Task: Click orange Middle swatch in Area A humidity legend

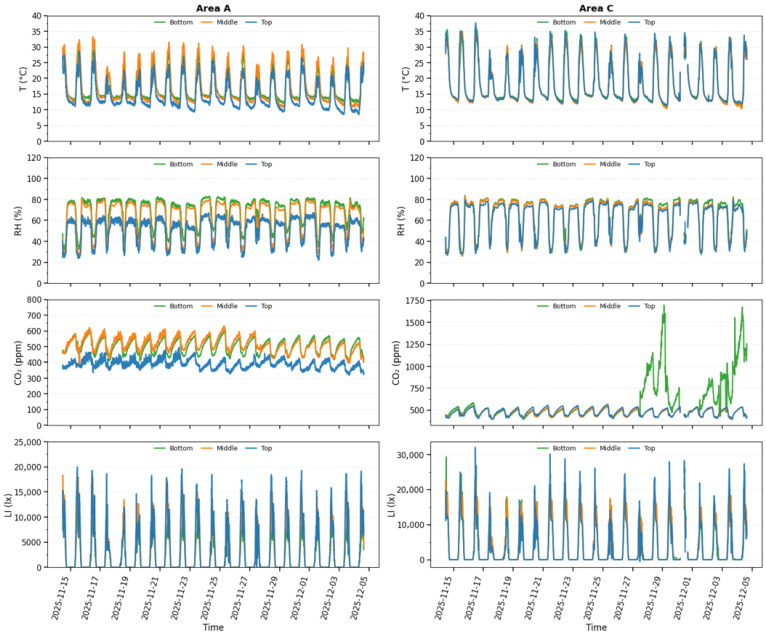Action: tap(207, 164)
